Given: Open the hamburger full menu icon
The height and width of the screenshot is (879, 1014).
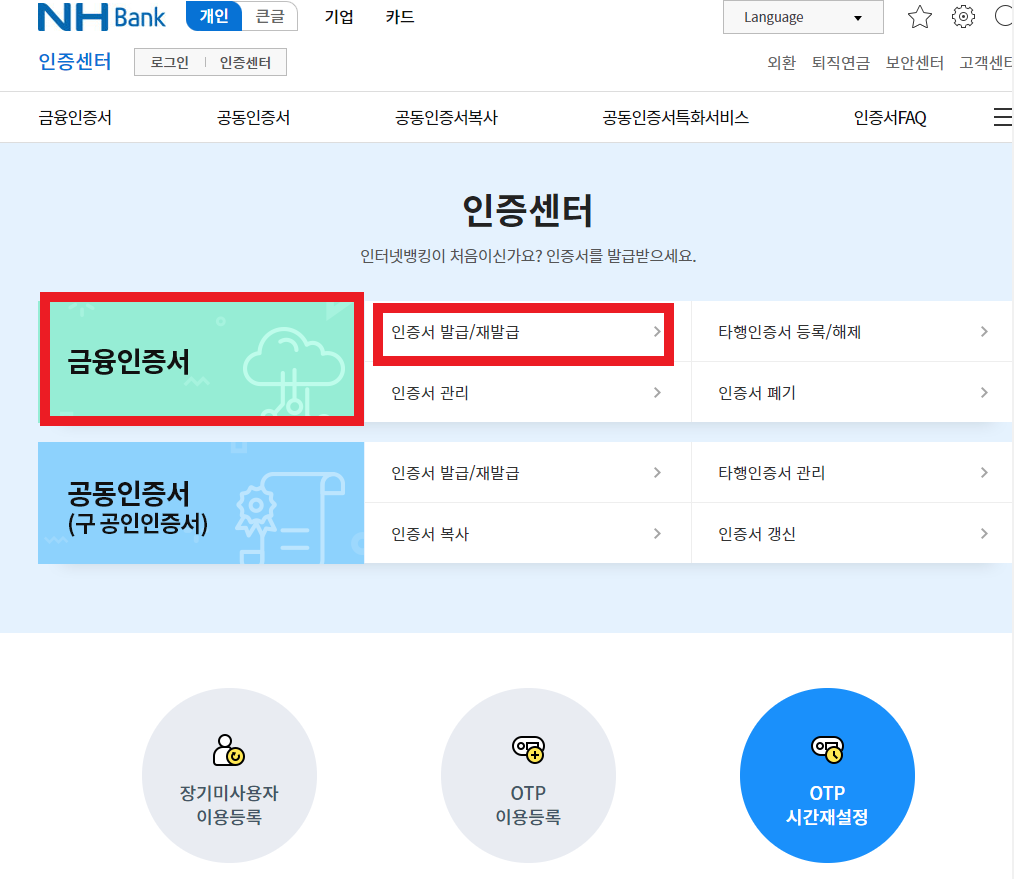Looking at the screenshot, I should tap(1002, 117).
